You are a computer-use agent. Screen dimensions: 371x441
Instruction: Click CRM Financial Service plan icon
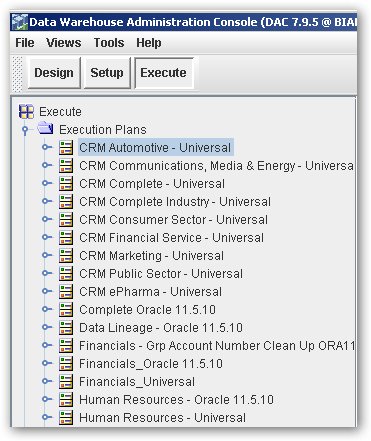[66, 237]
